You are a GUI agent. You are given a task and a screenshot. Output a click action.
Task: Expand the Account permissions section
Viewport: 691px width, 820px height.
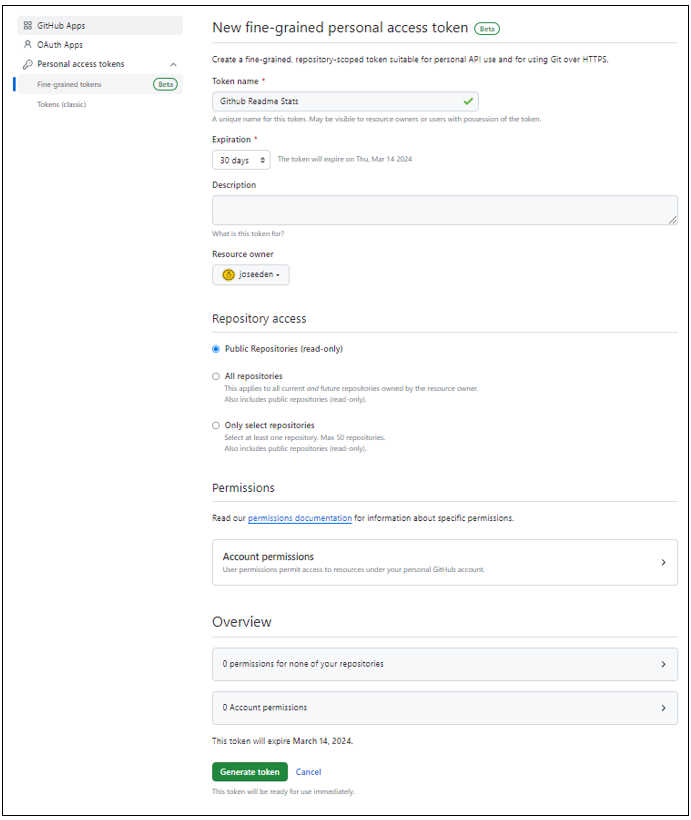coord(445,562)
